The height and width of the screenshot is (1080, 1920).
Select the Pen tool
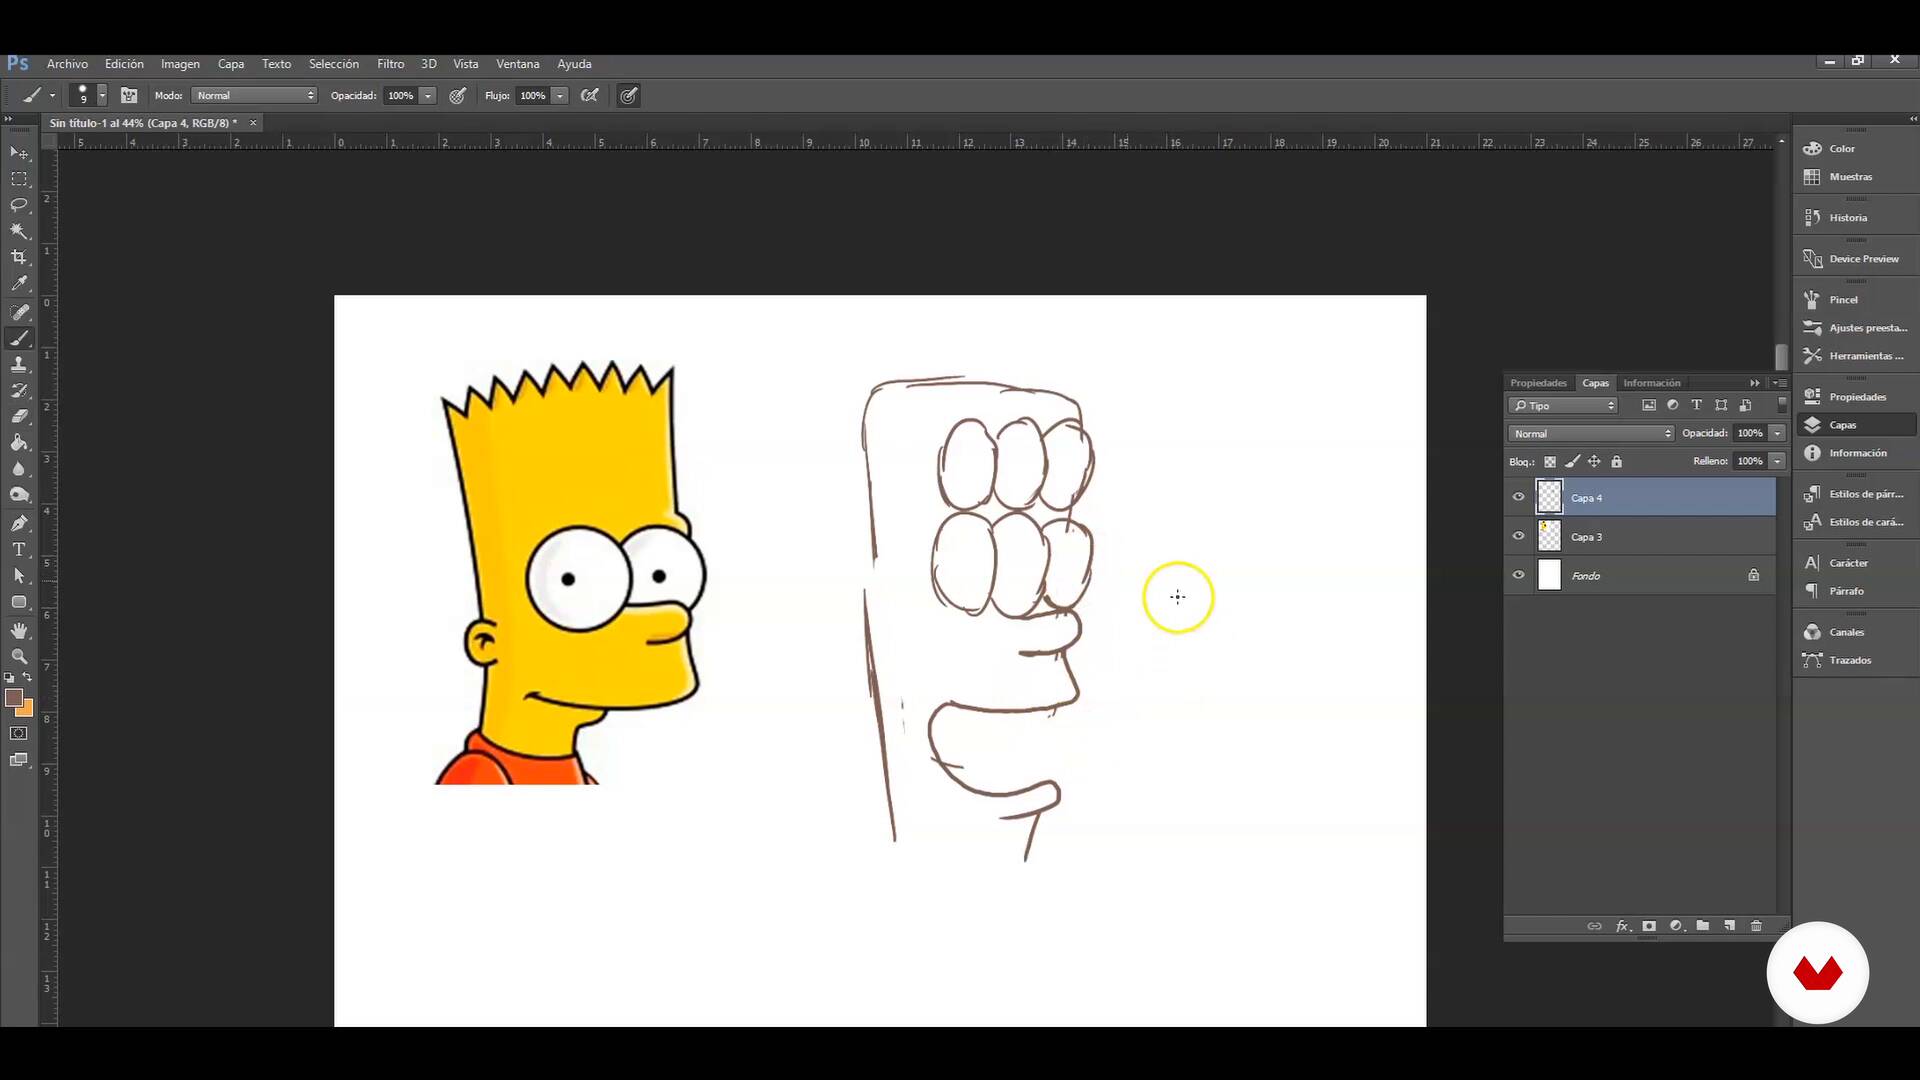coord(19,523)
